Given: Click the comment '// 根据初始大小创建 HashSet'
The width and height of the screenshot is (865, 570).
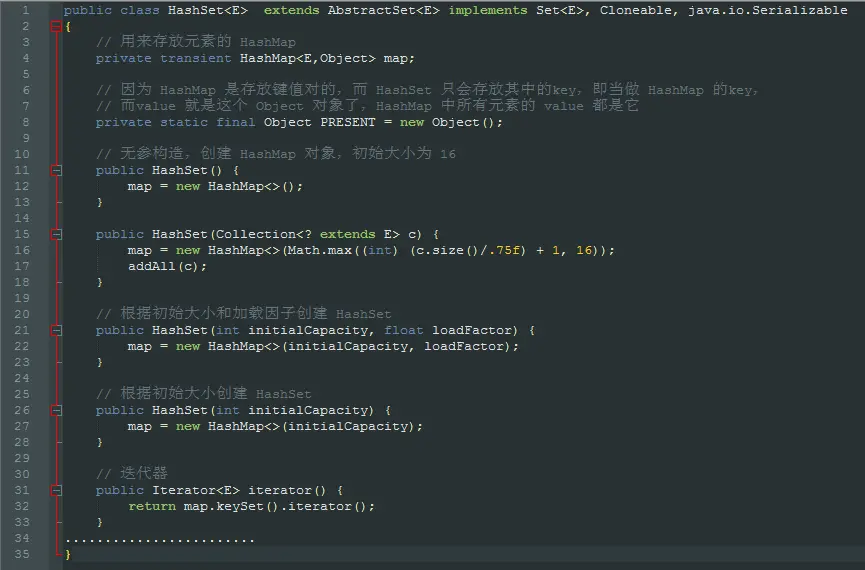Looking at the screenshot, I should [204, 393].
